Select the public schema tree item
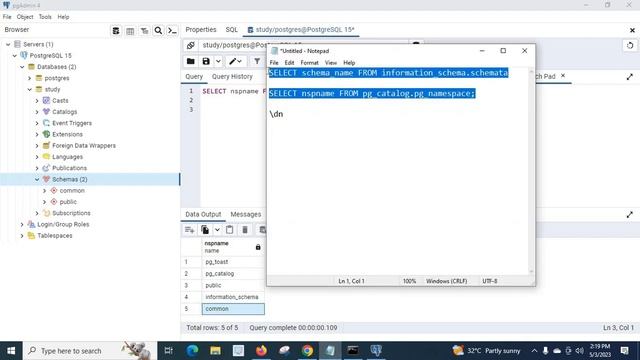The height and width of the screenshot is (360, 640). click(x=68, y=202)
